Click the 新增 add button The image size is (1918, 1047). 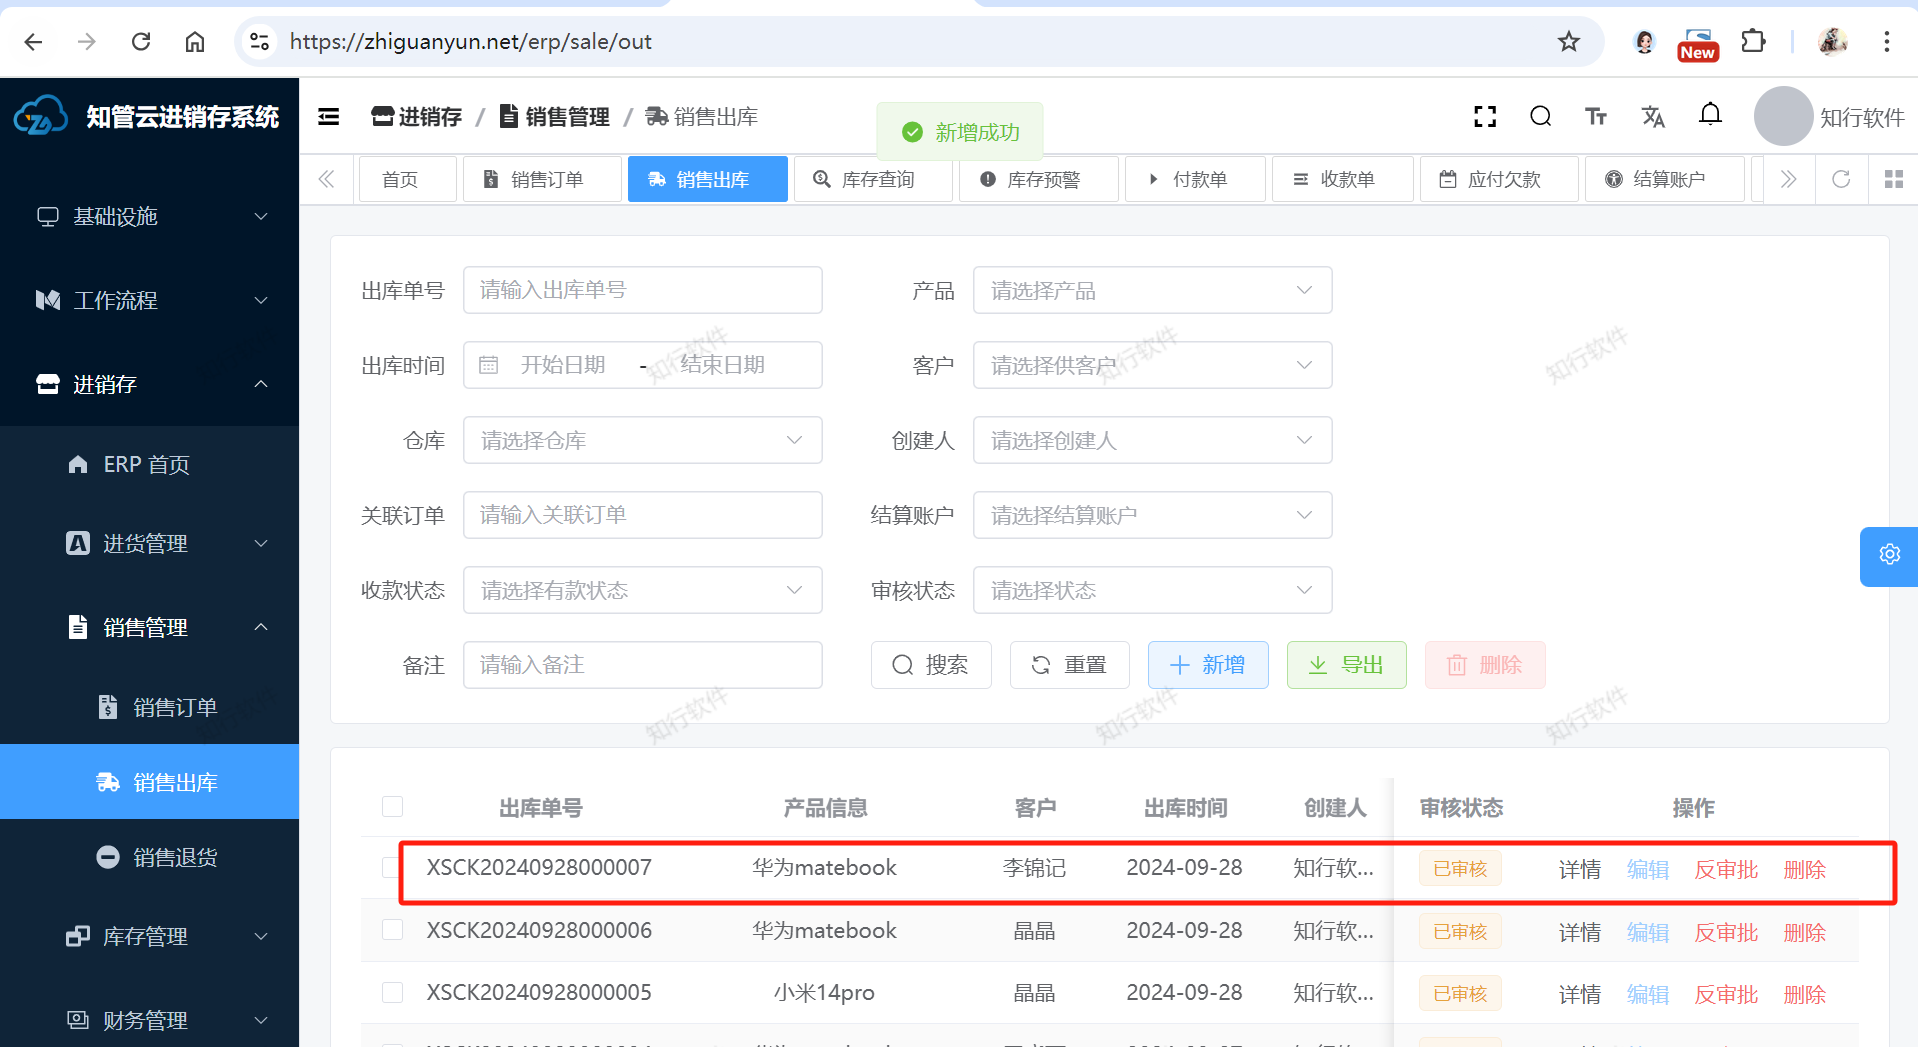[1208, 665]
